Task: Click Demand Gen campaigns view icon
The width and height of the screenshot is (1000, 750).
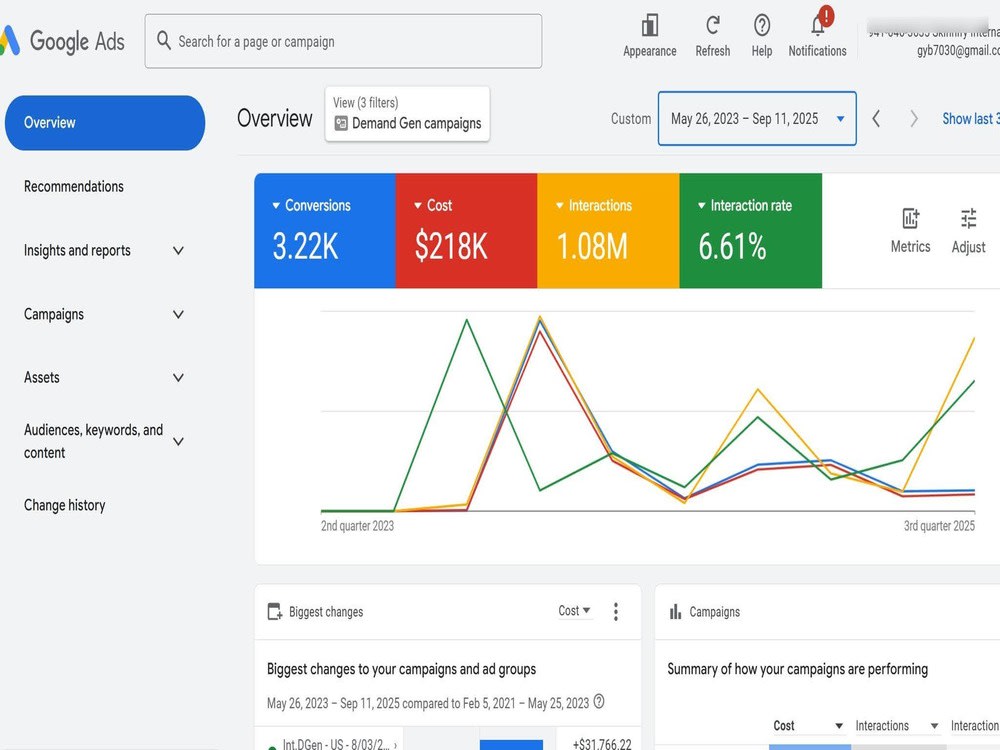Action: pyautogui.click(x=341, y=124)
